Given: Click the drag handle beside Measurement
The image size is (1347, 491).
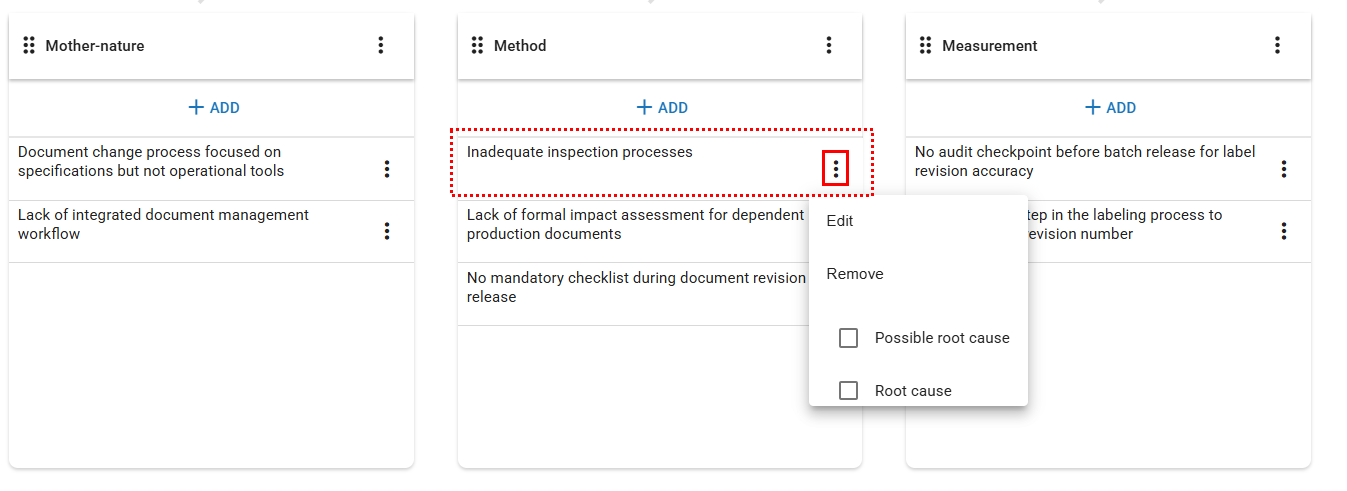Looking at the screenshot, I should (x=926, y=45).
